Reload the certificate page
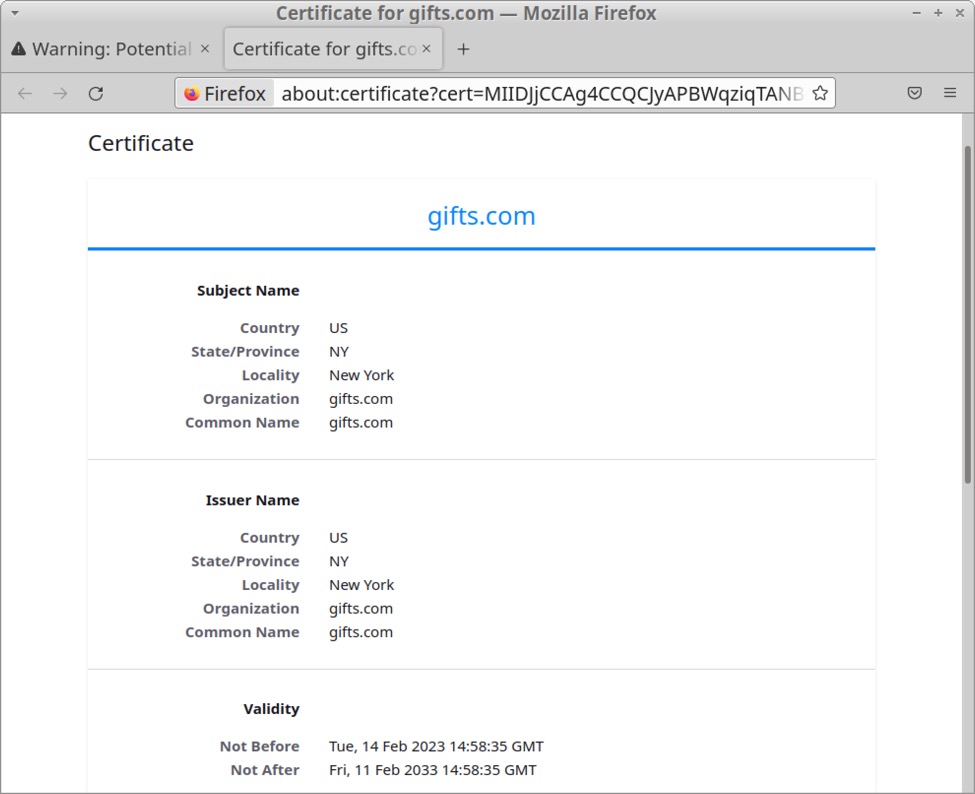975x794 pixels. pyautogui.click(x=96, y=93)
